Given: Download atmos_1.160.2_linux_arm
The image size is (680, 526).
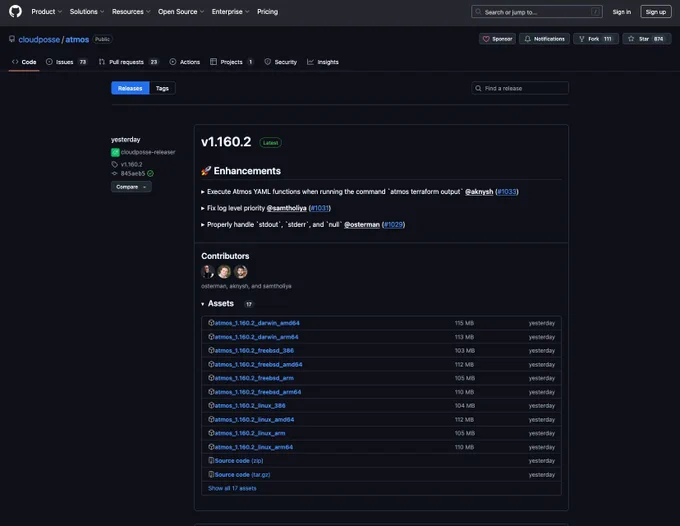Looking at the screenshot, I should pos(250,433).
